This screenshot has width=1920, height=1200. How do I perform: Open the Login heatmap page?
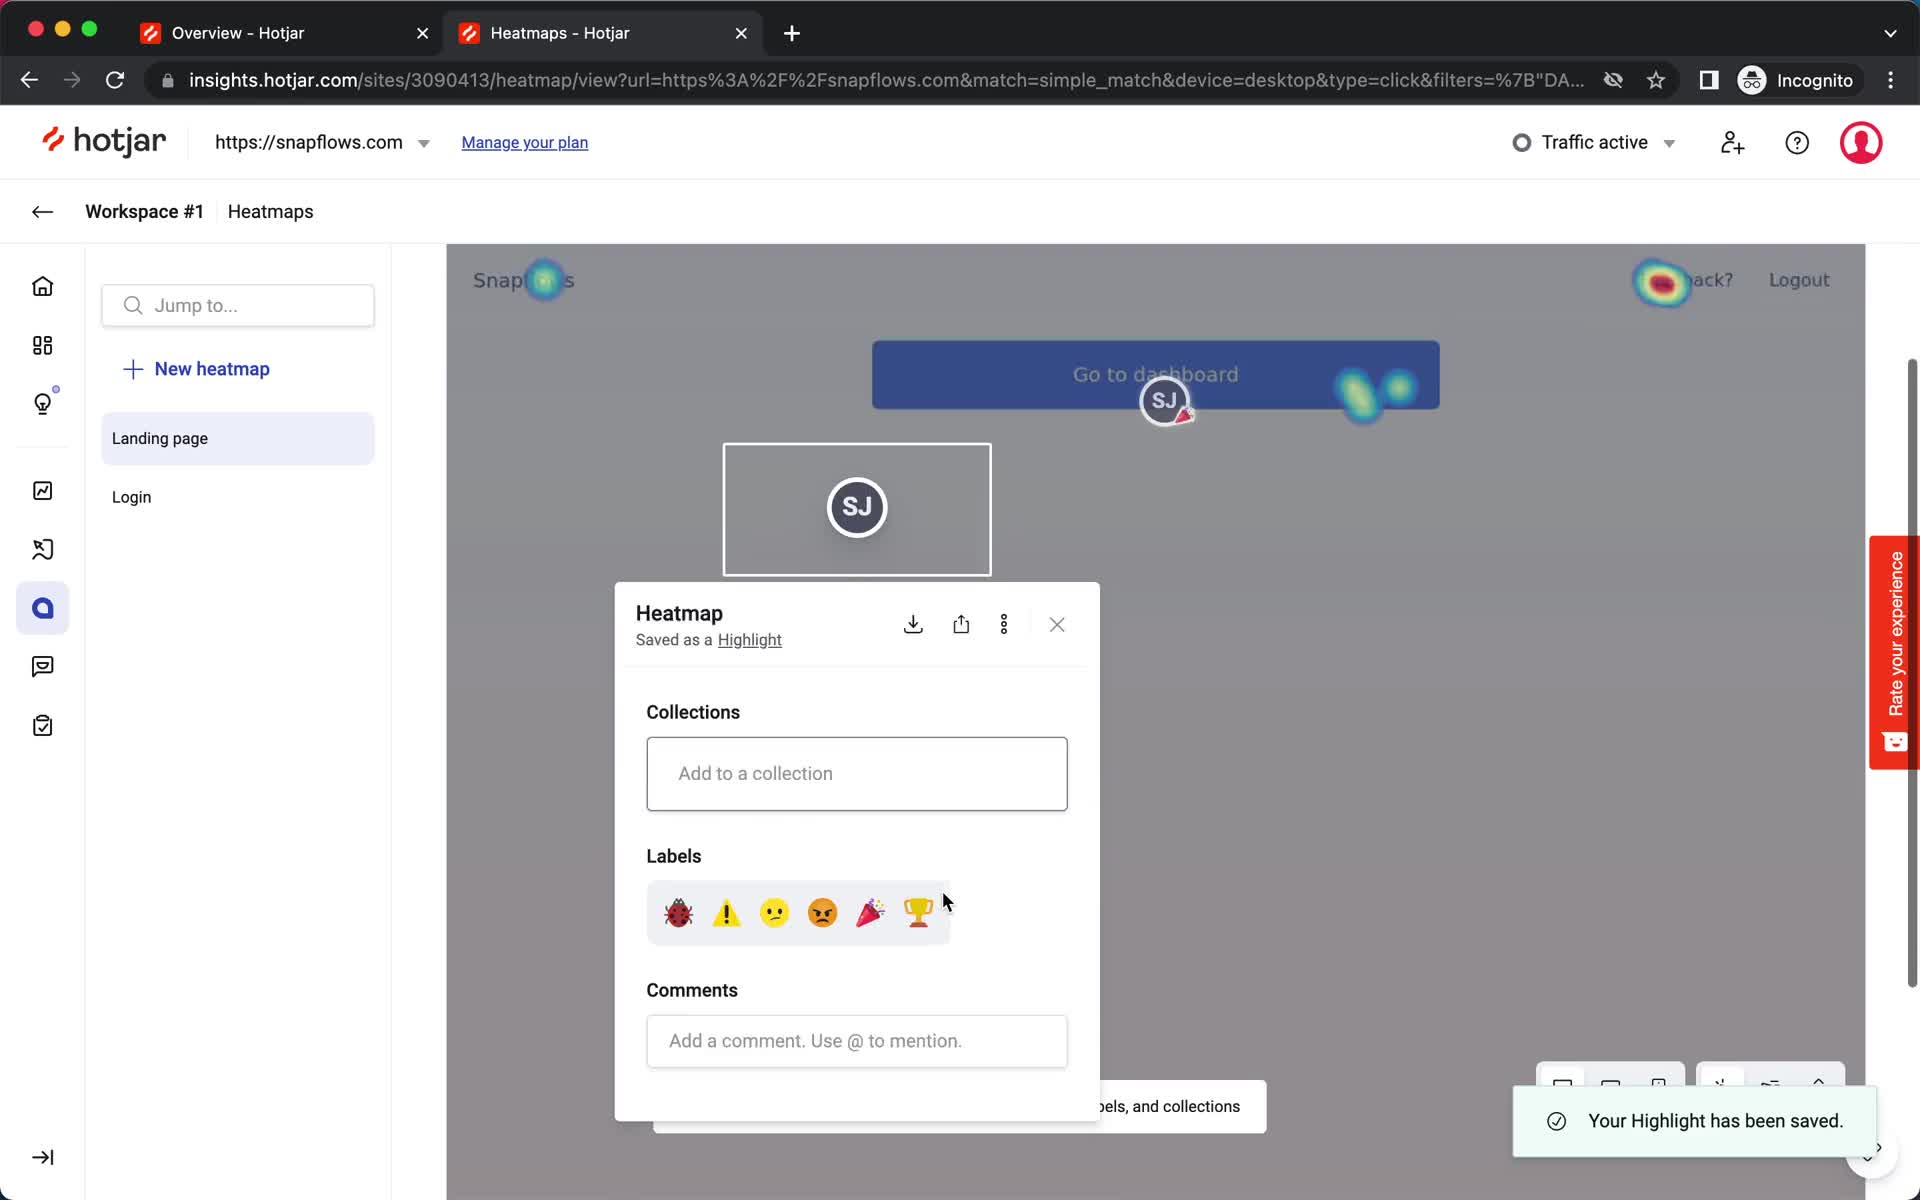point(130,495)
